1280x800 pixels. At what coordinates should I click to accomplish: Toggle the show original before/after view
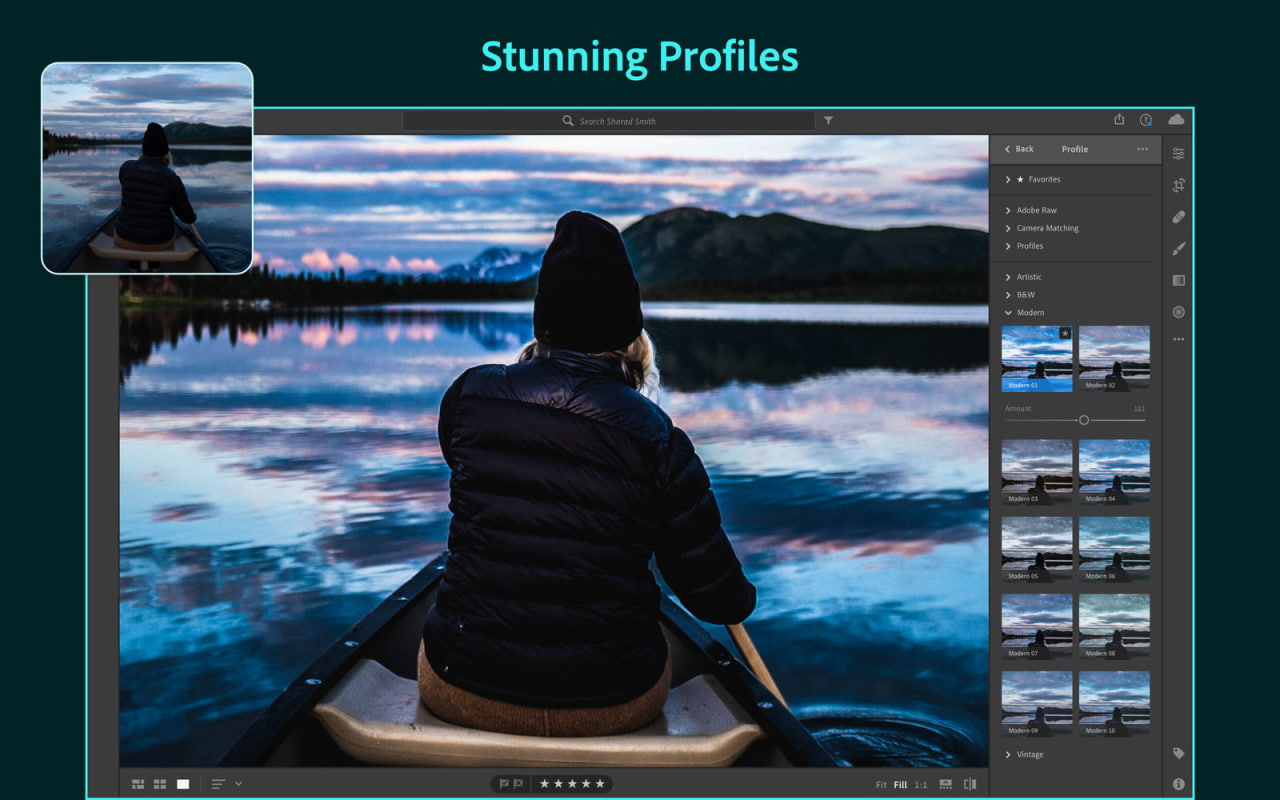[x=969, y=784]
